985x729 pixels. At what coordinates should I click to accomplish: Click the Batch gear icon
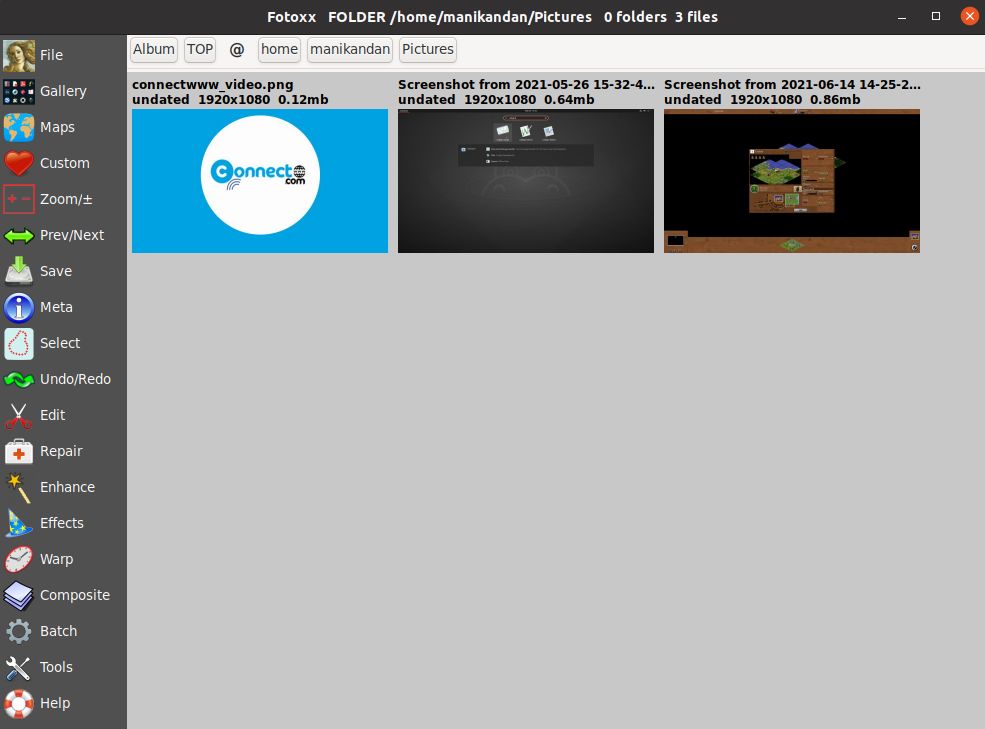(x=19, y=632)
